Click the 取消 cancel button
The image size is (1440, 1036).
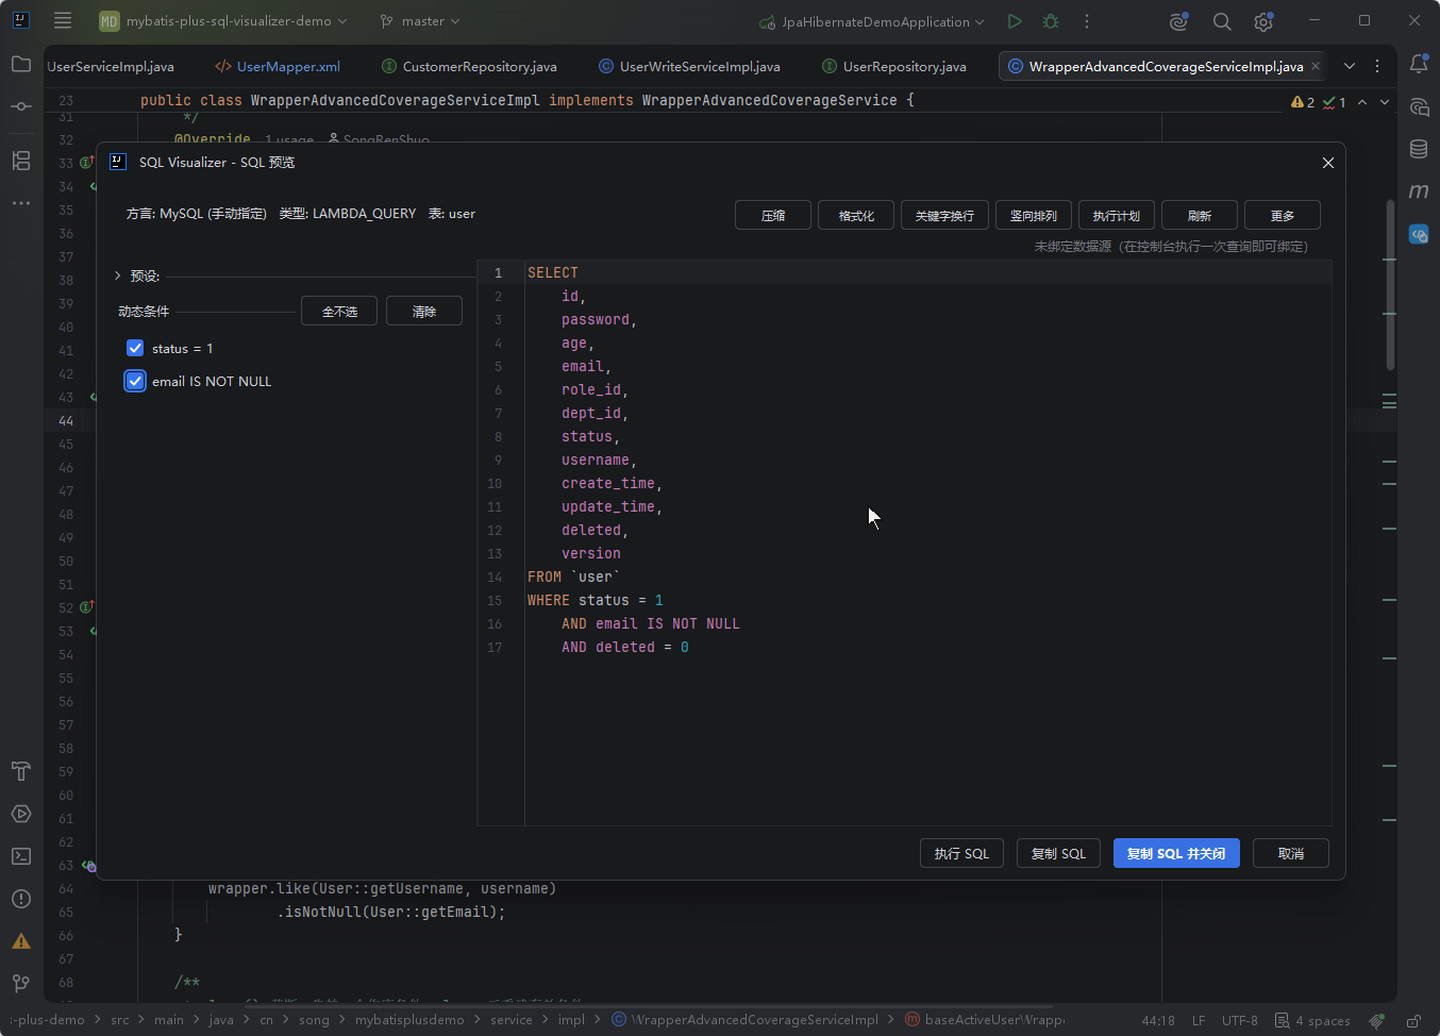1291,853
